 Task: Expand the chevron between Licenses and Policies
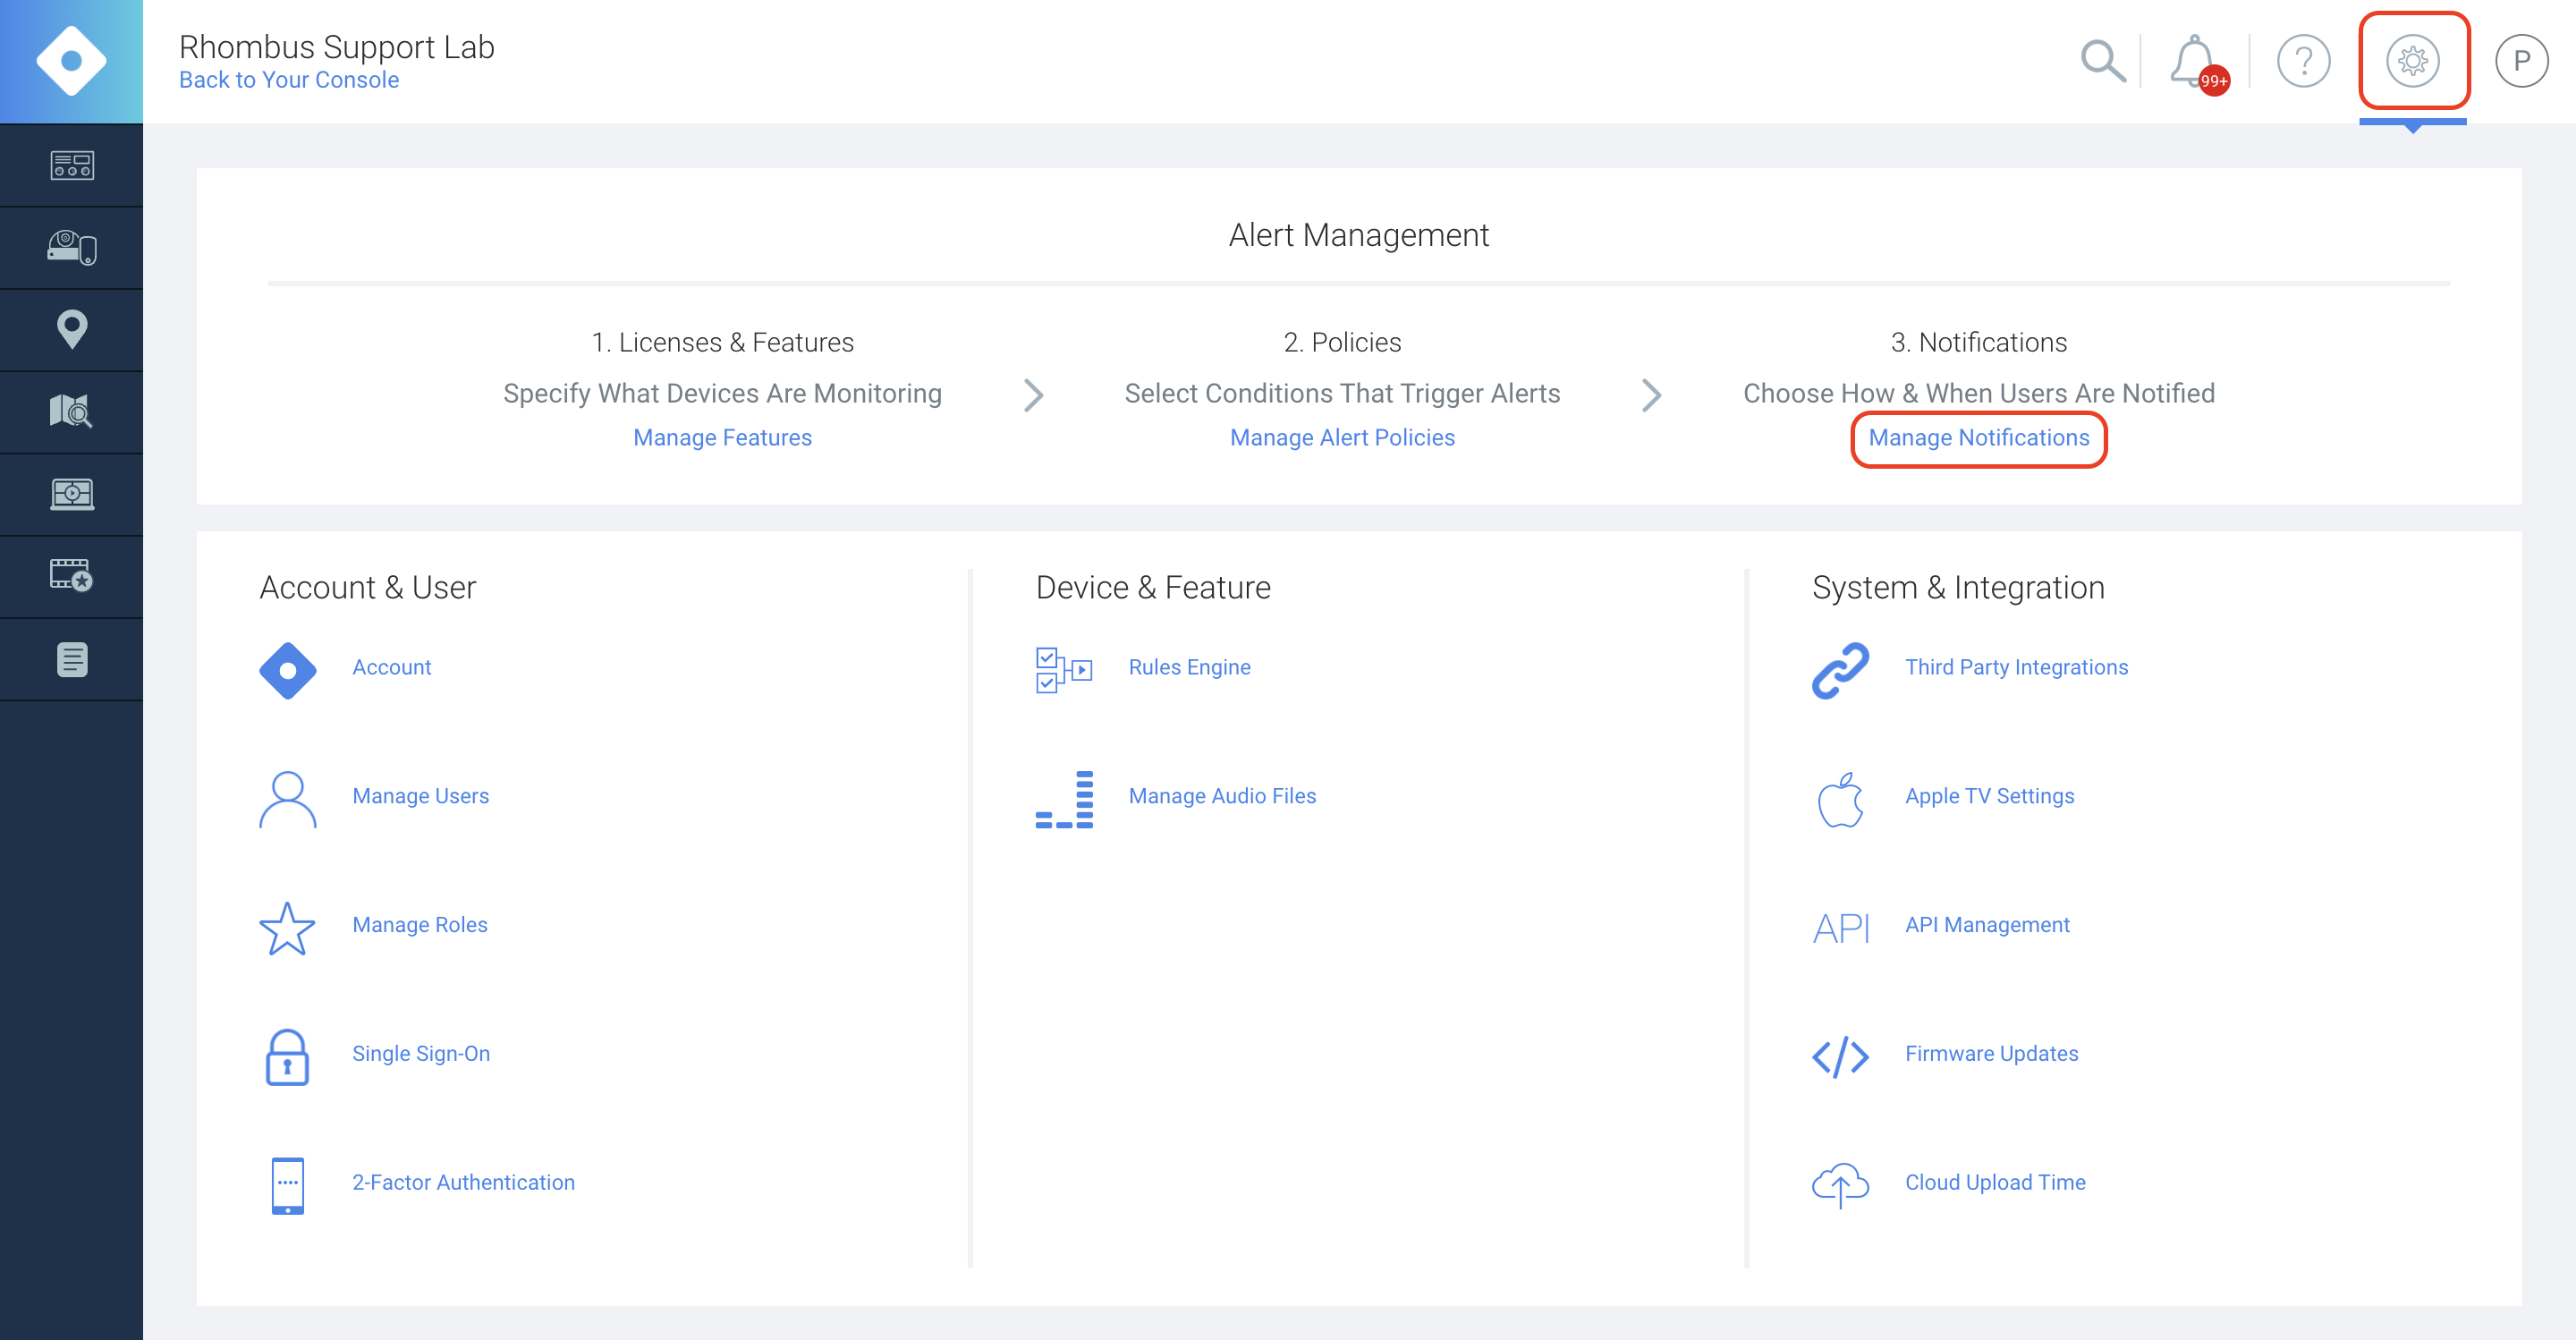[x=1033, y=395]
